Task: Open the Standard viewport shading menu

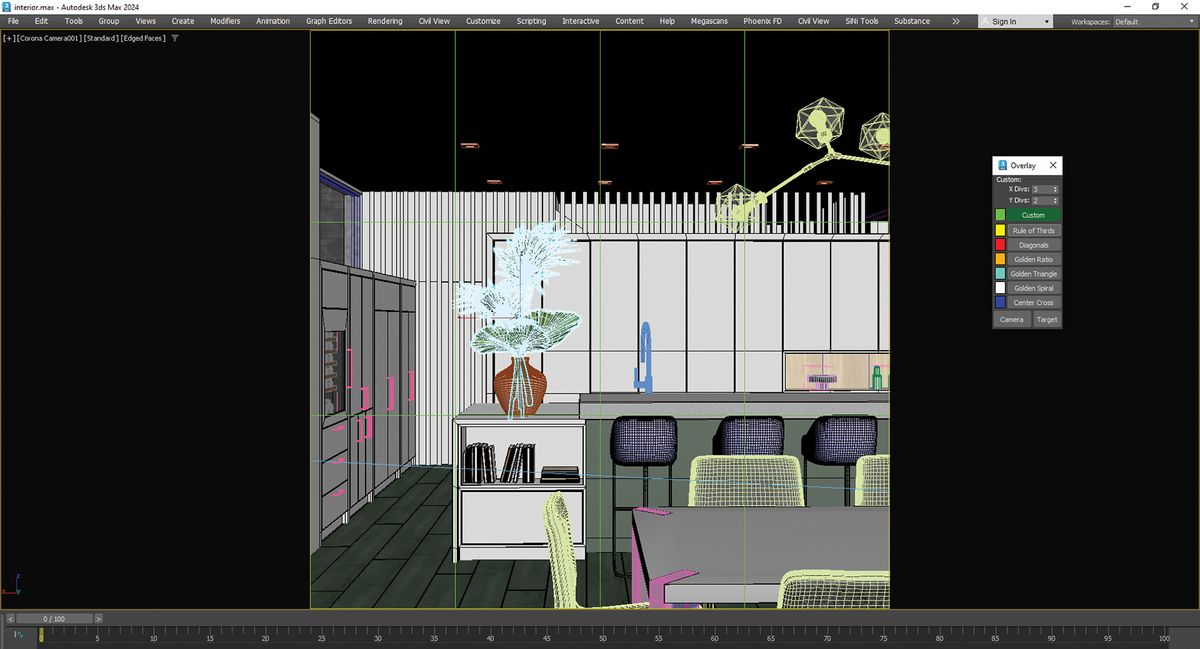Action: point(100,38)
